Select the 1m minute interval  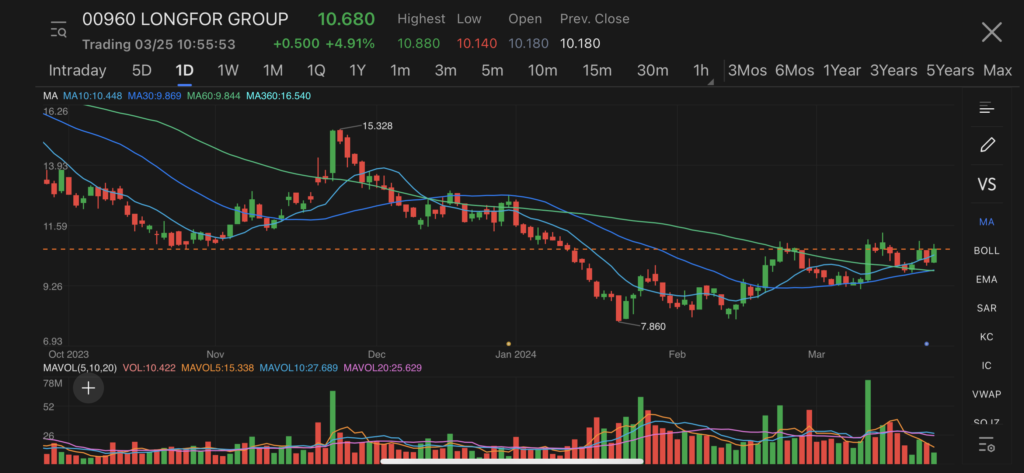click(400, 70)
